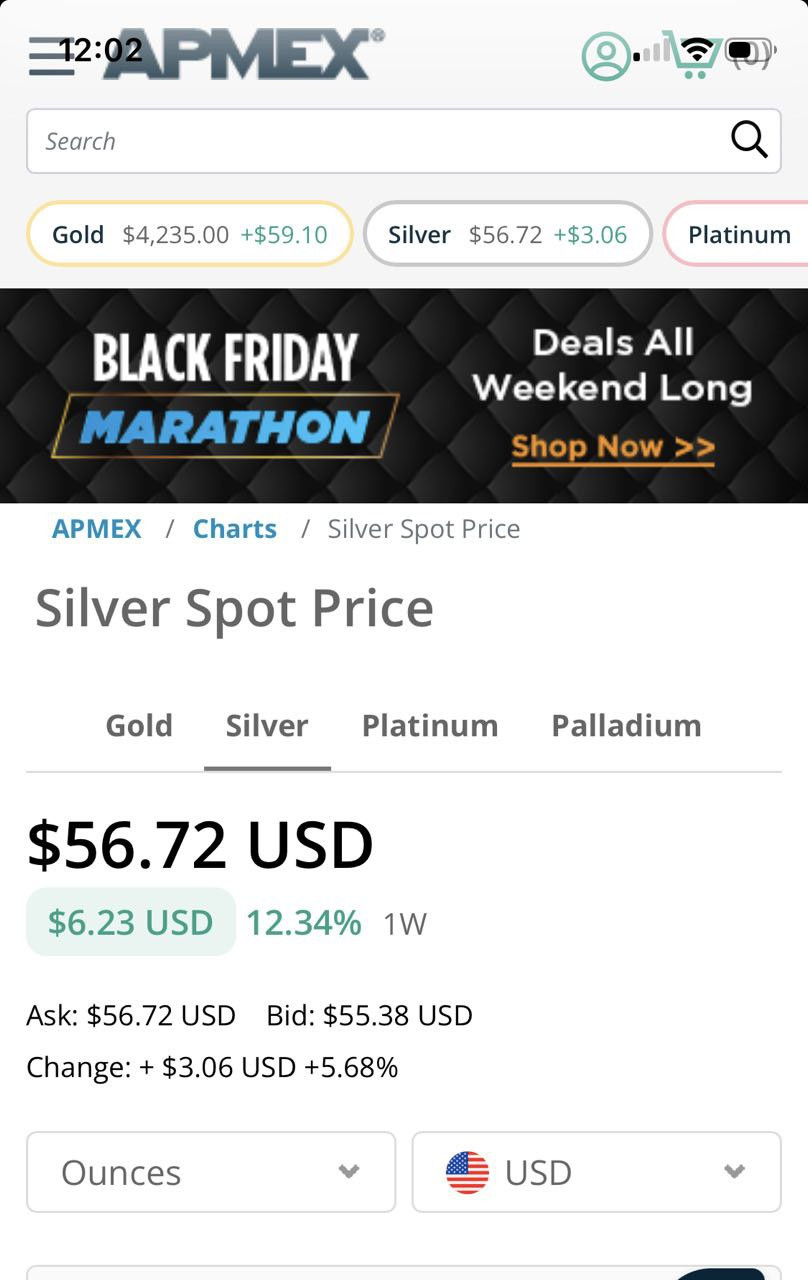Screen dimensions: 808x1280
Task: Click the Shop Now >> link
Action: (612, 446)
